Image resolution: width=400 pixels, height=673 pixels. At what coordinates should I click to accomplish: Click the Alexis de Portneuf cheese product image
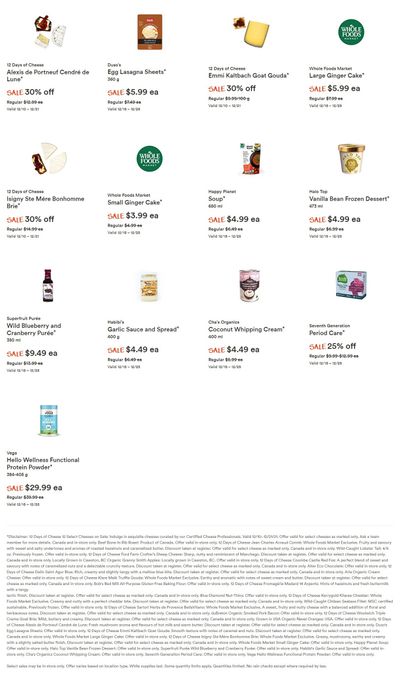pyautogui.click(x=50, y=31)
